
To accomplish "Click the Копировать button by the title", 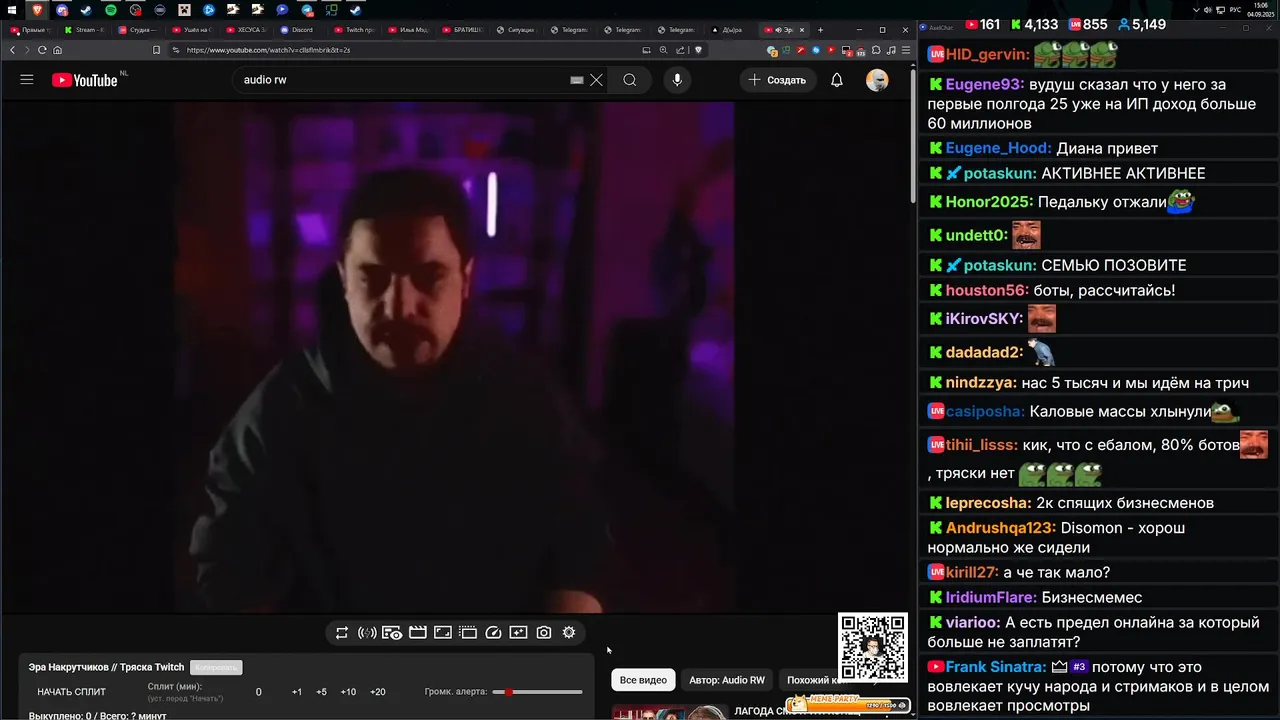I will click(216, 667).
